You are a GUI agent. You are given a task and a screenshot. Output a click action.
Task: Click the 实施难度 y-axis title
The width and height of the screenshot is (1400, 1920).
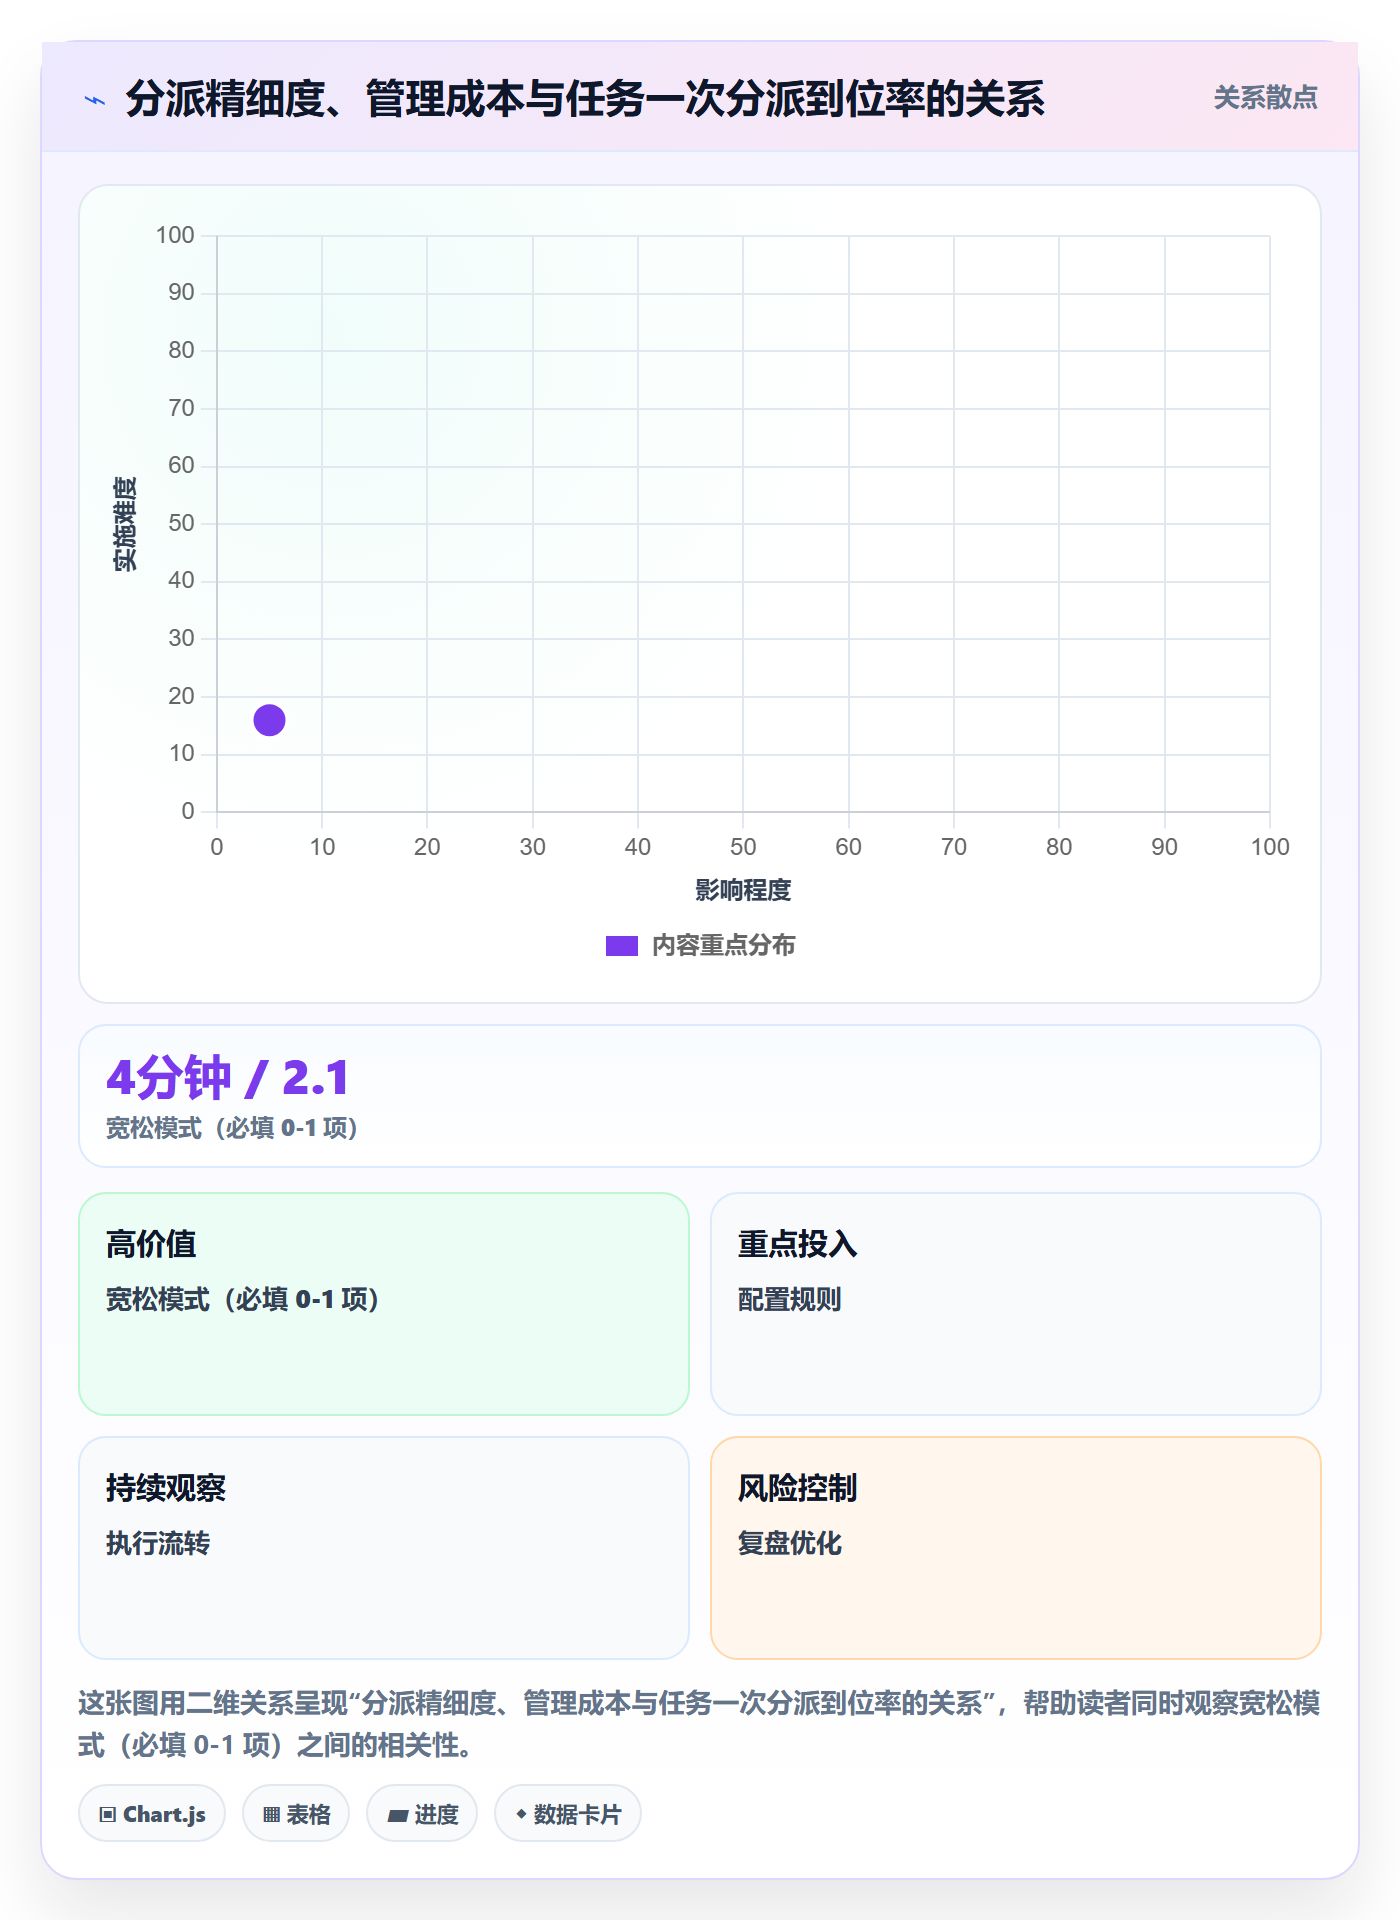point(125,524)
